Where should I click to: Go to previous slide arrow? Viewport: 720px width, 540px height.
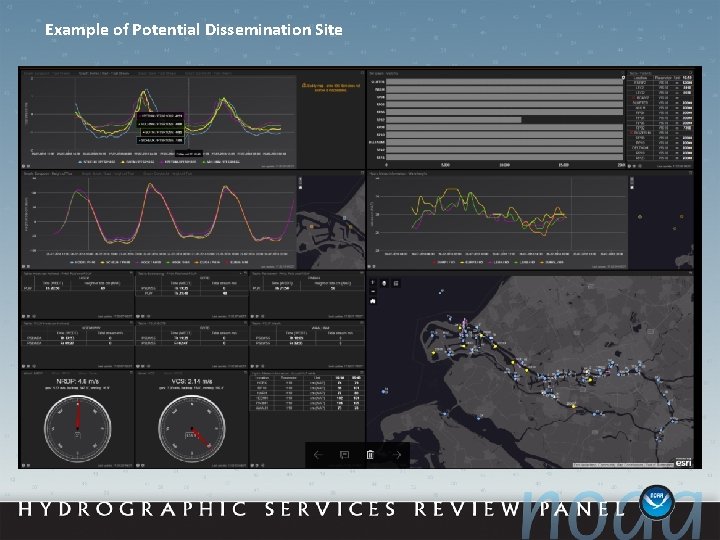point(318,455)
